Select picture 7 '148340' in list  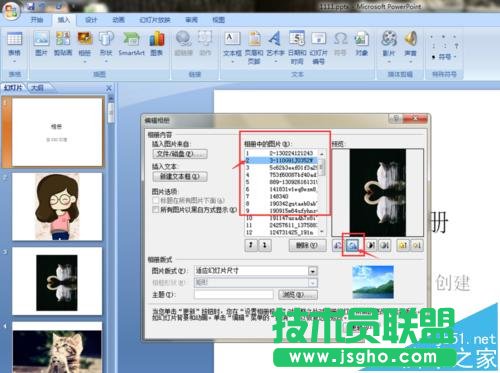point(282,196)
